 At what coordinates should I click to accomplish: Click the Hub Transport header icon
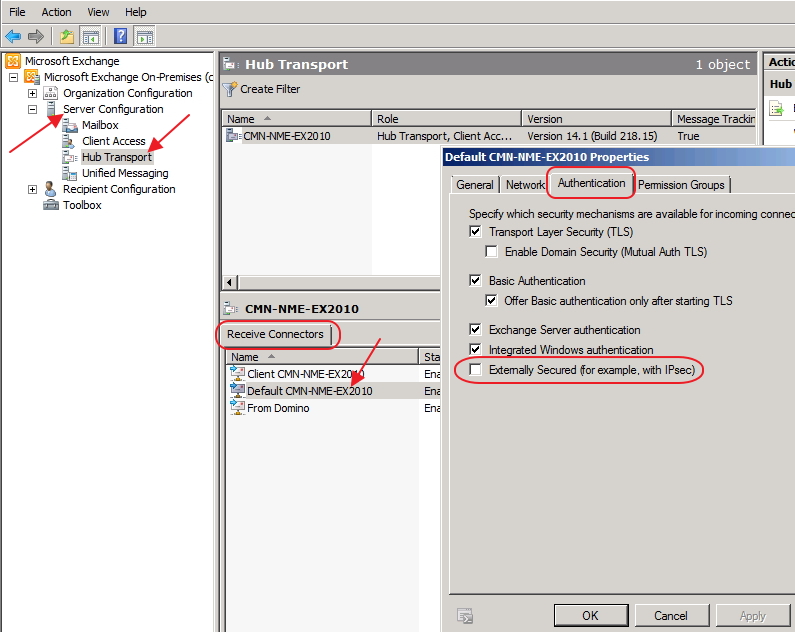click(x=231, y=64)
